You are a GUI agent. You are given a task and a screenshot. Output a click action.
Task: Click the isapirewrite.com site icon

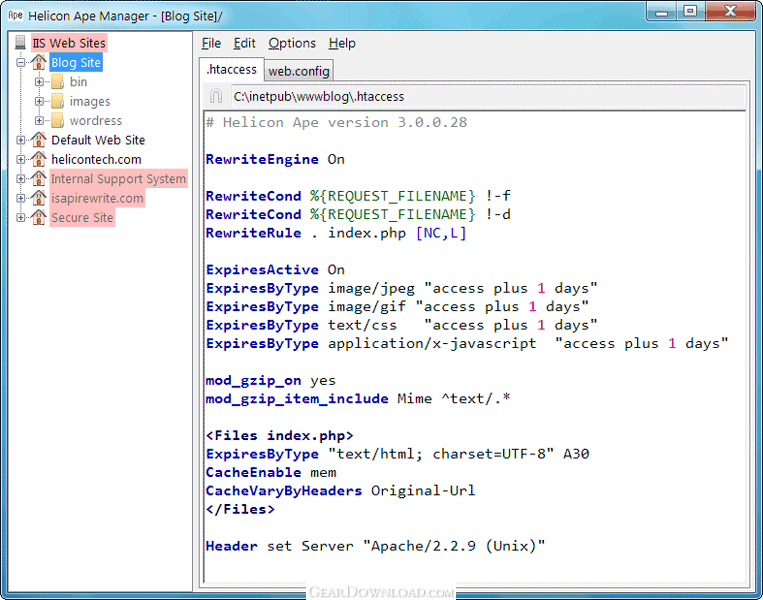coord(38,198)
